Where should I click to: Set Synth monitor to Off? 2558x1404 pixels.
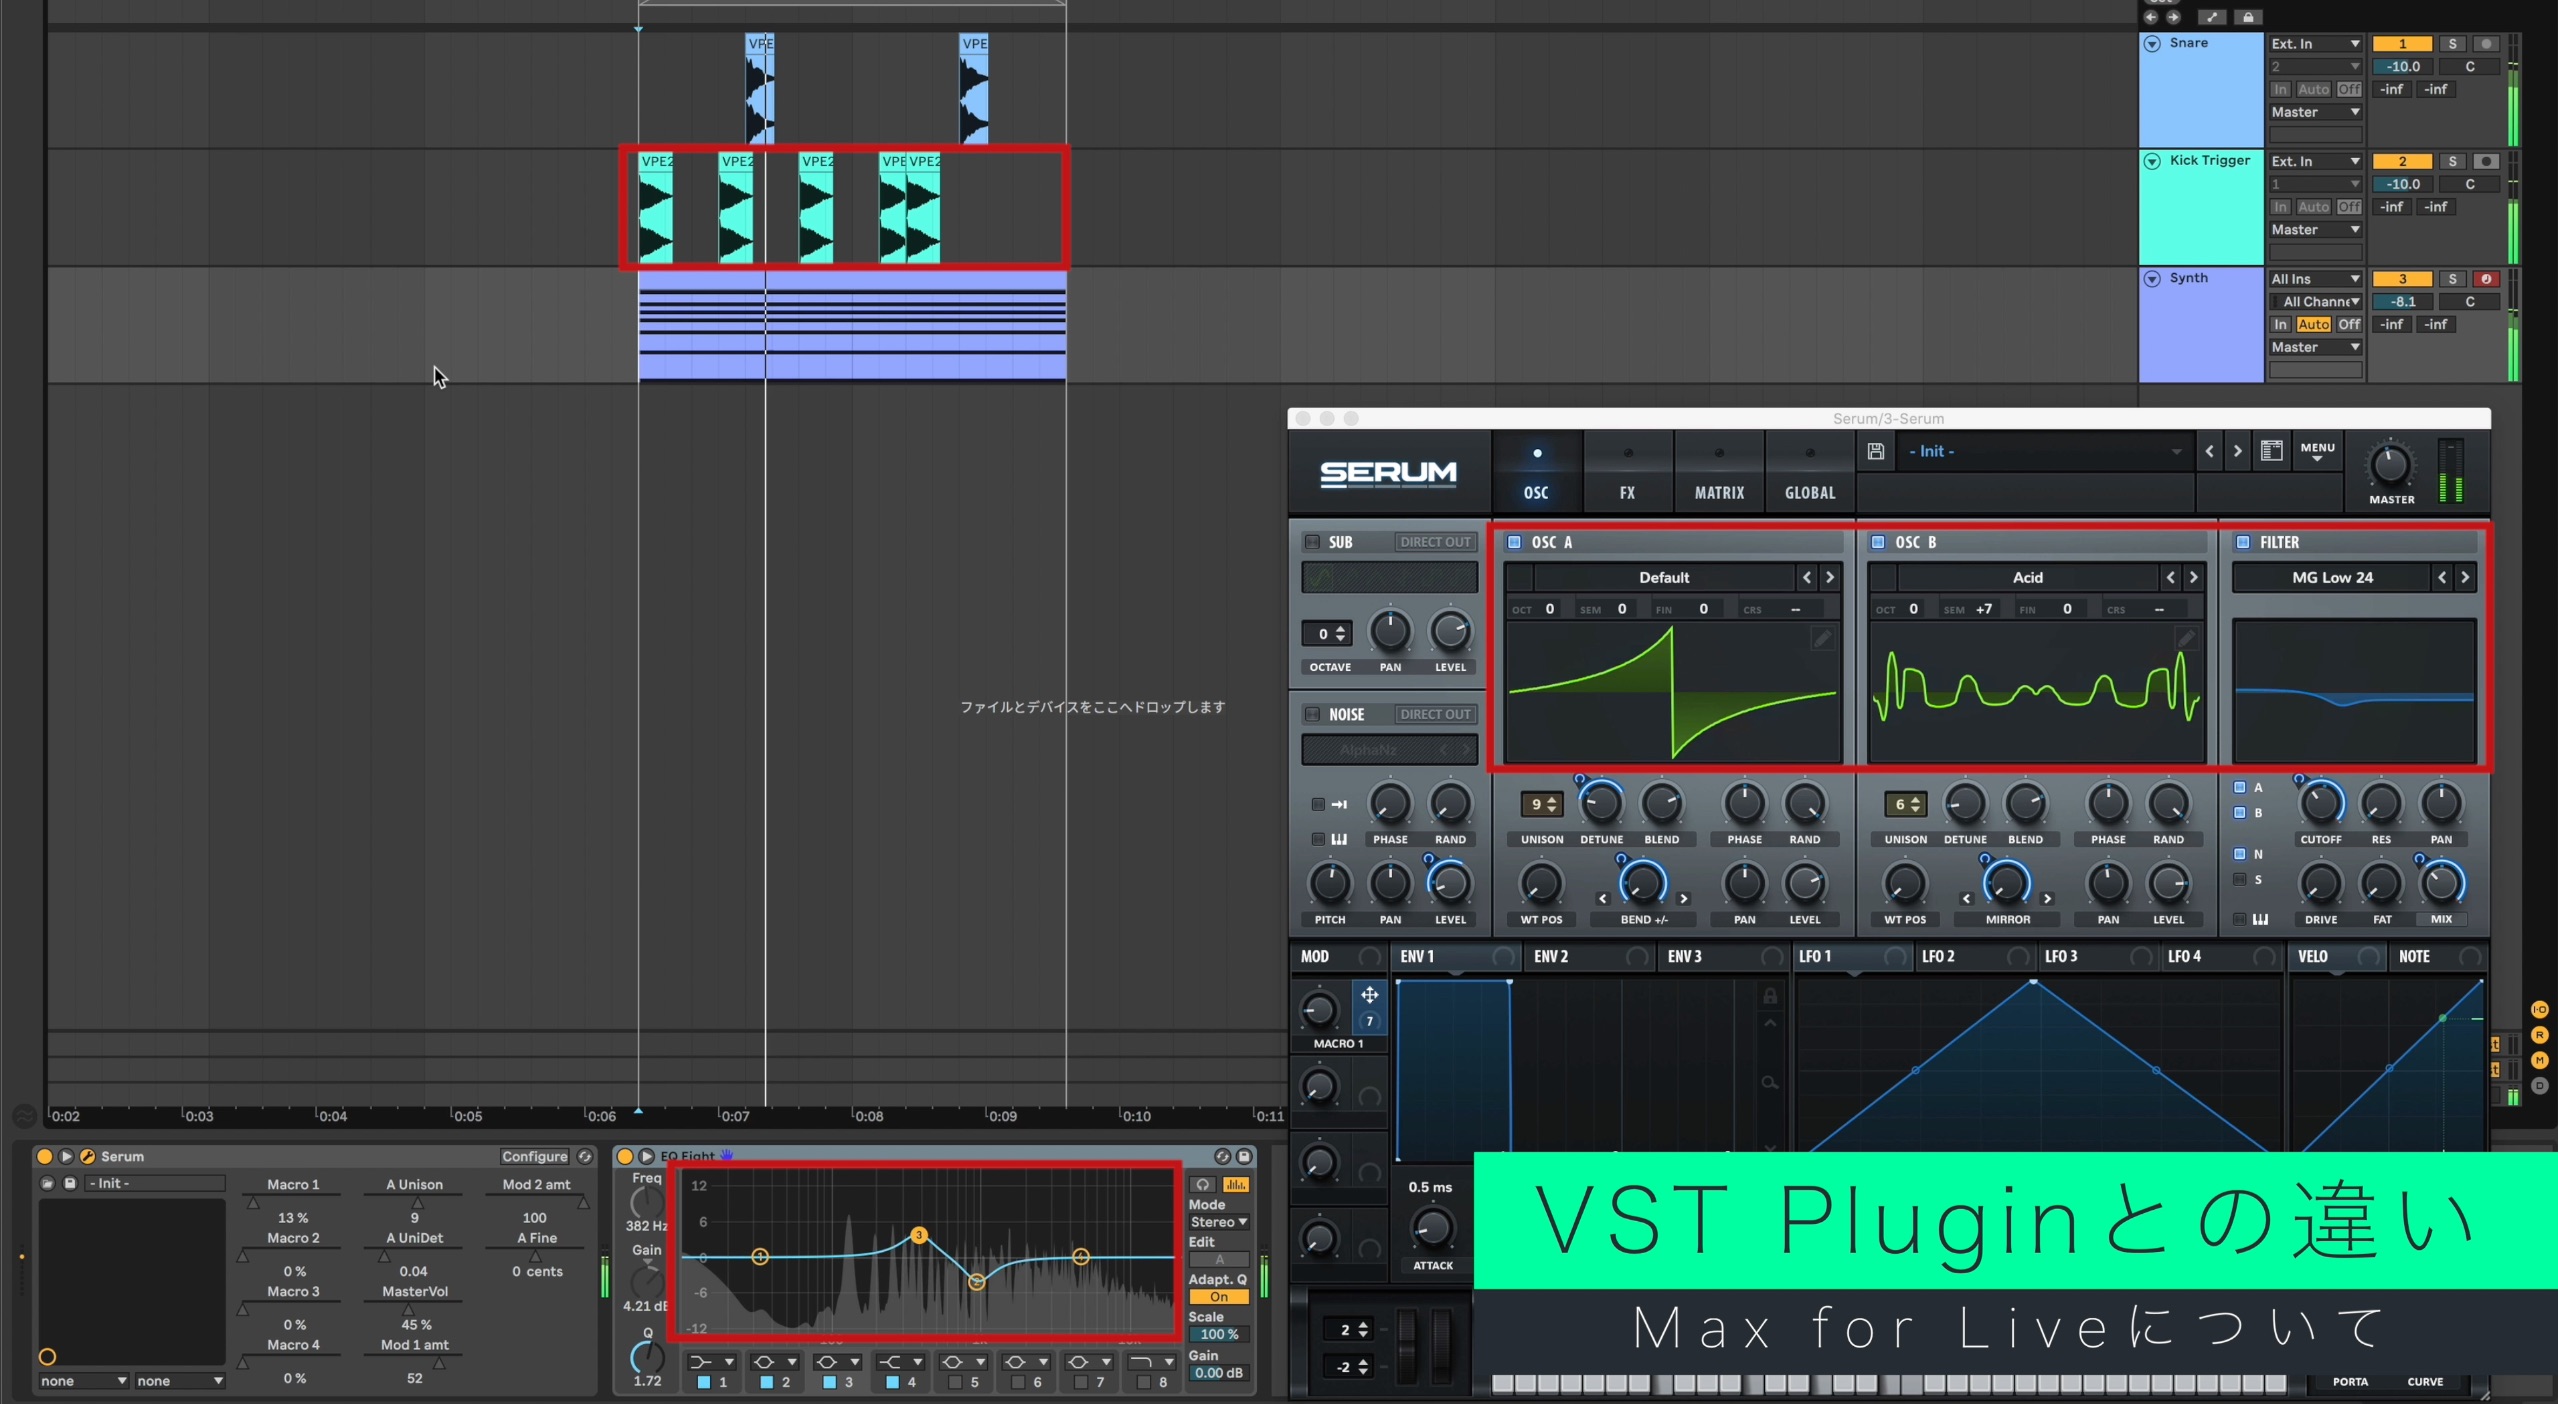[x=2349, y=324]
